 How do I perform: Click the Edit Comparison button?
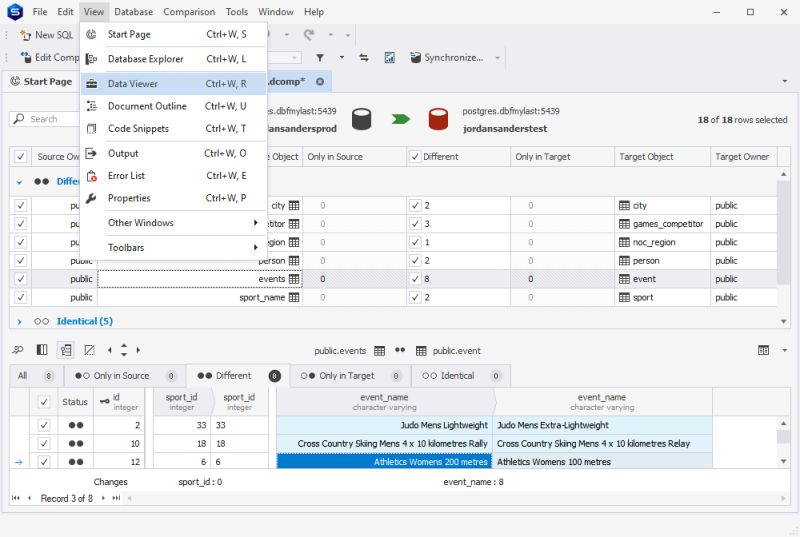[x=49, y=58]
